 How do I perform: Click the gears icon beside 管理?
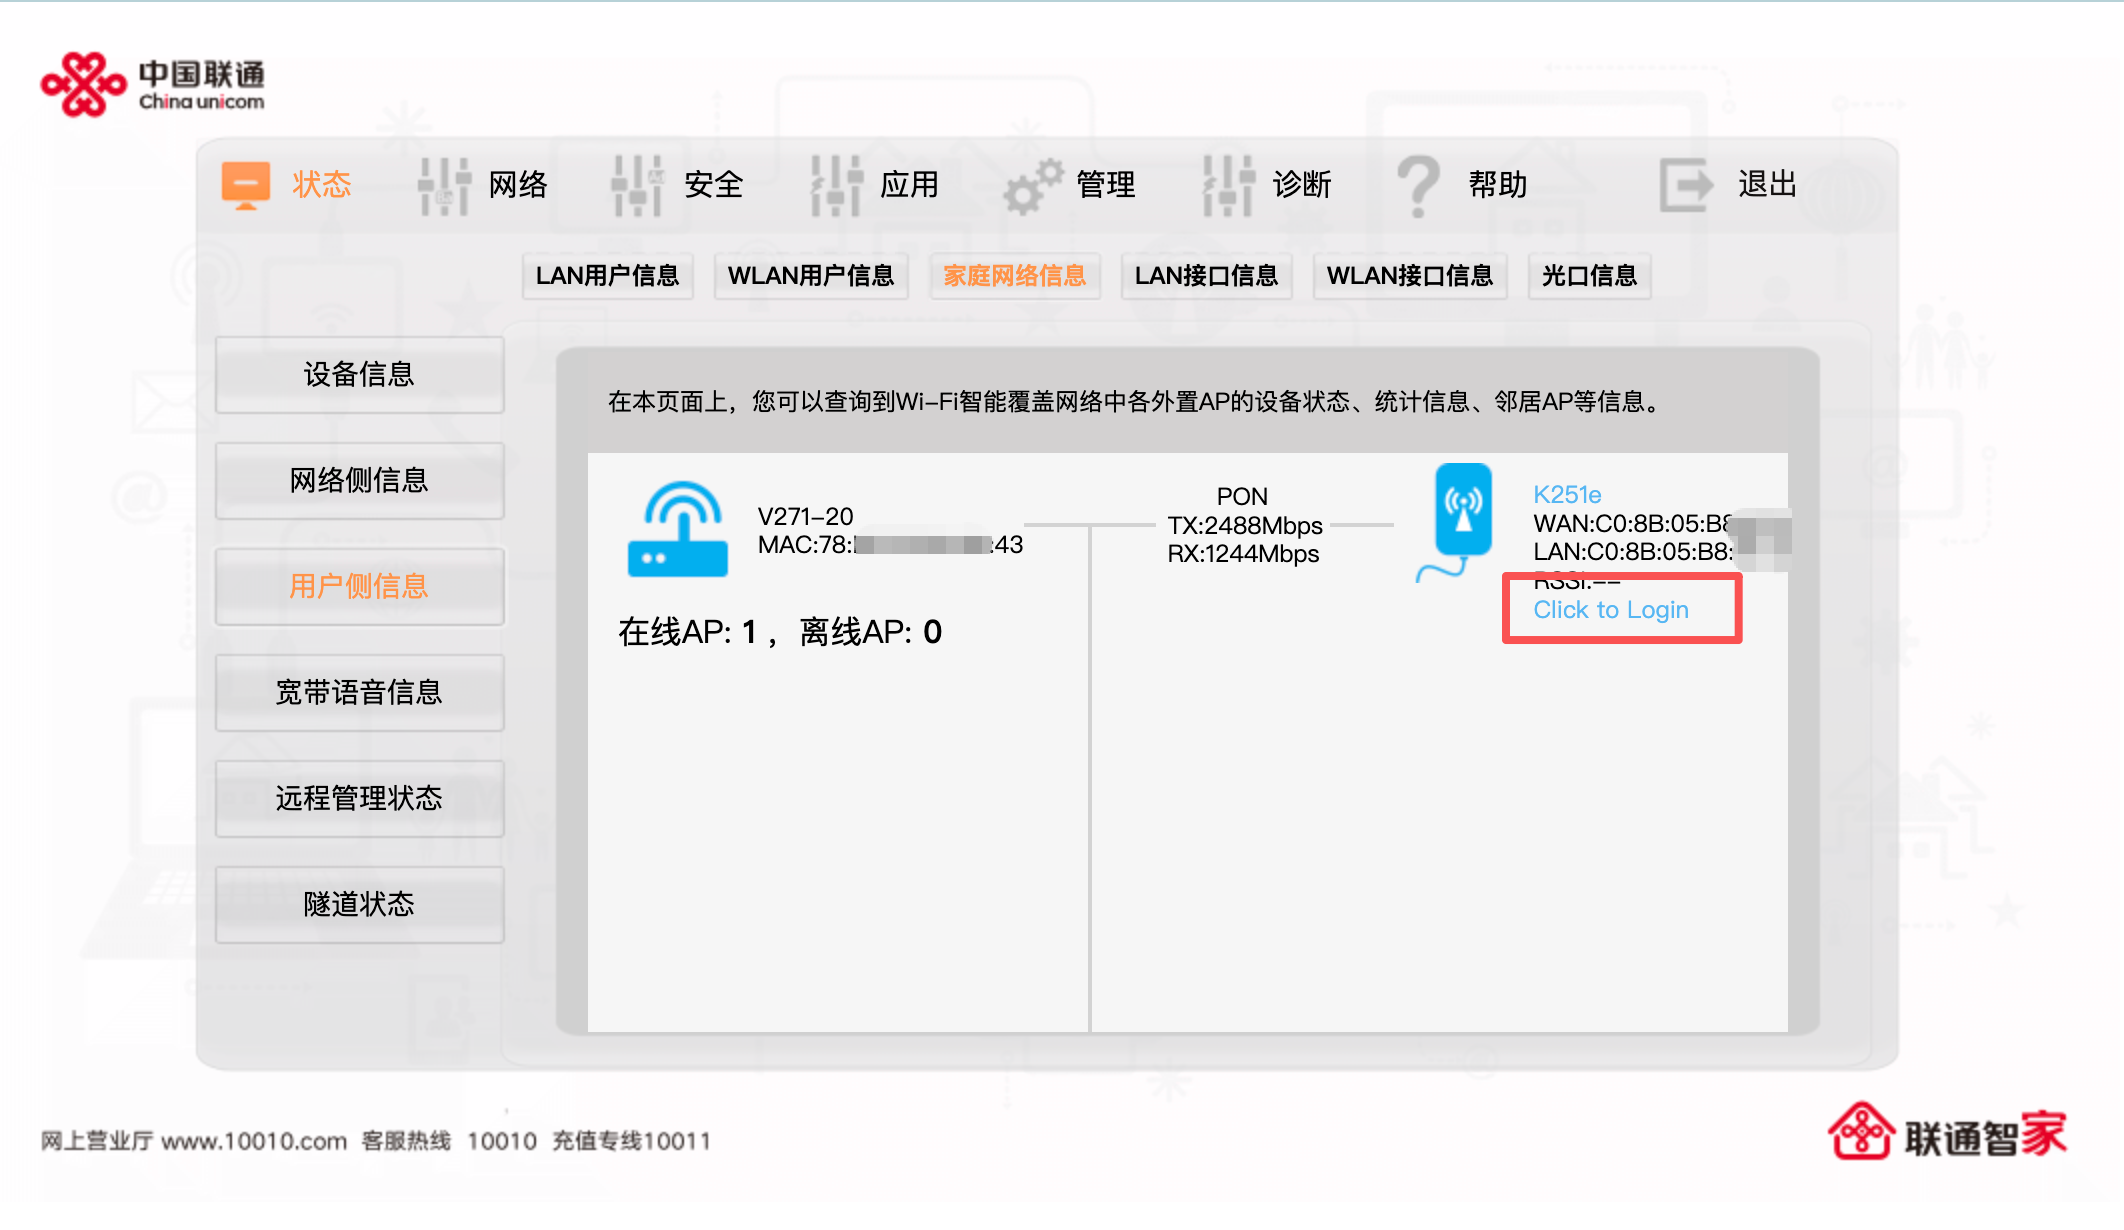pos(1032,186)
